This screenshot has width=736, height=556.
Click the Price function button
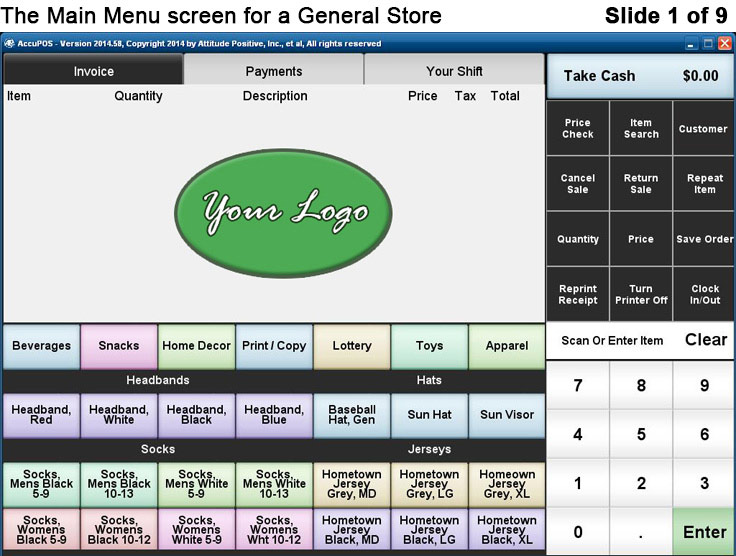click(641, 239)
